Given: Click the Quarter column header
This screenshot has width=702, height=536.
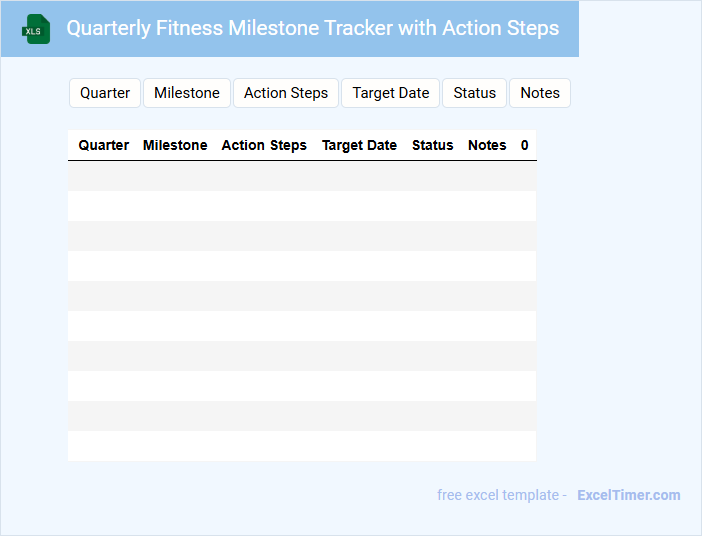Looking at the screenshot, I should [x=104, y=145].
